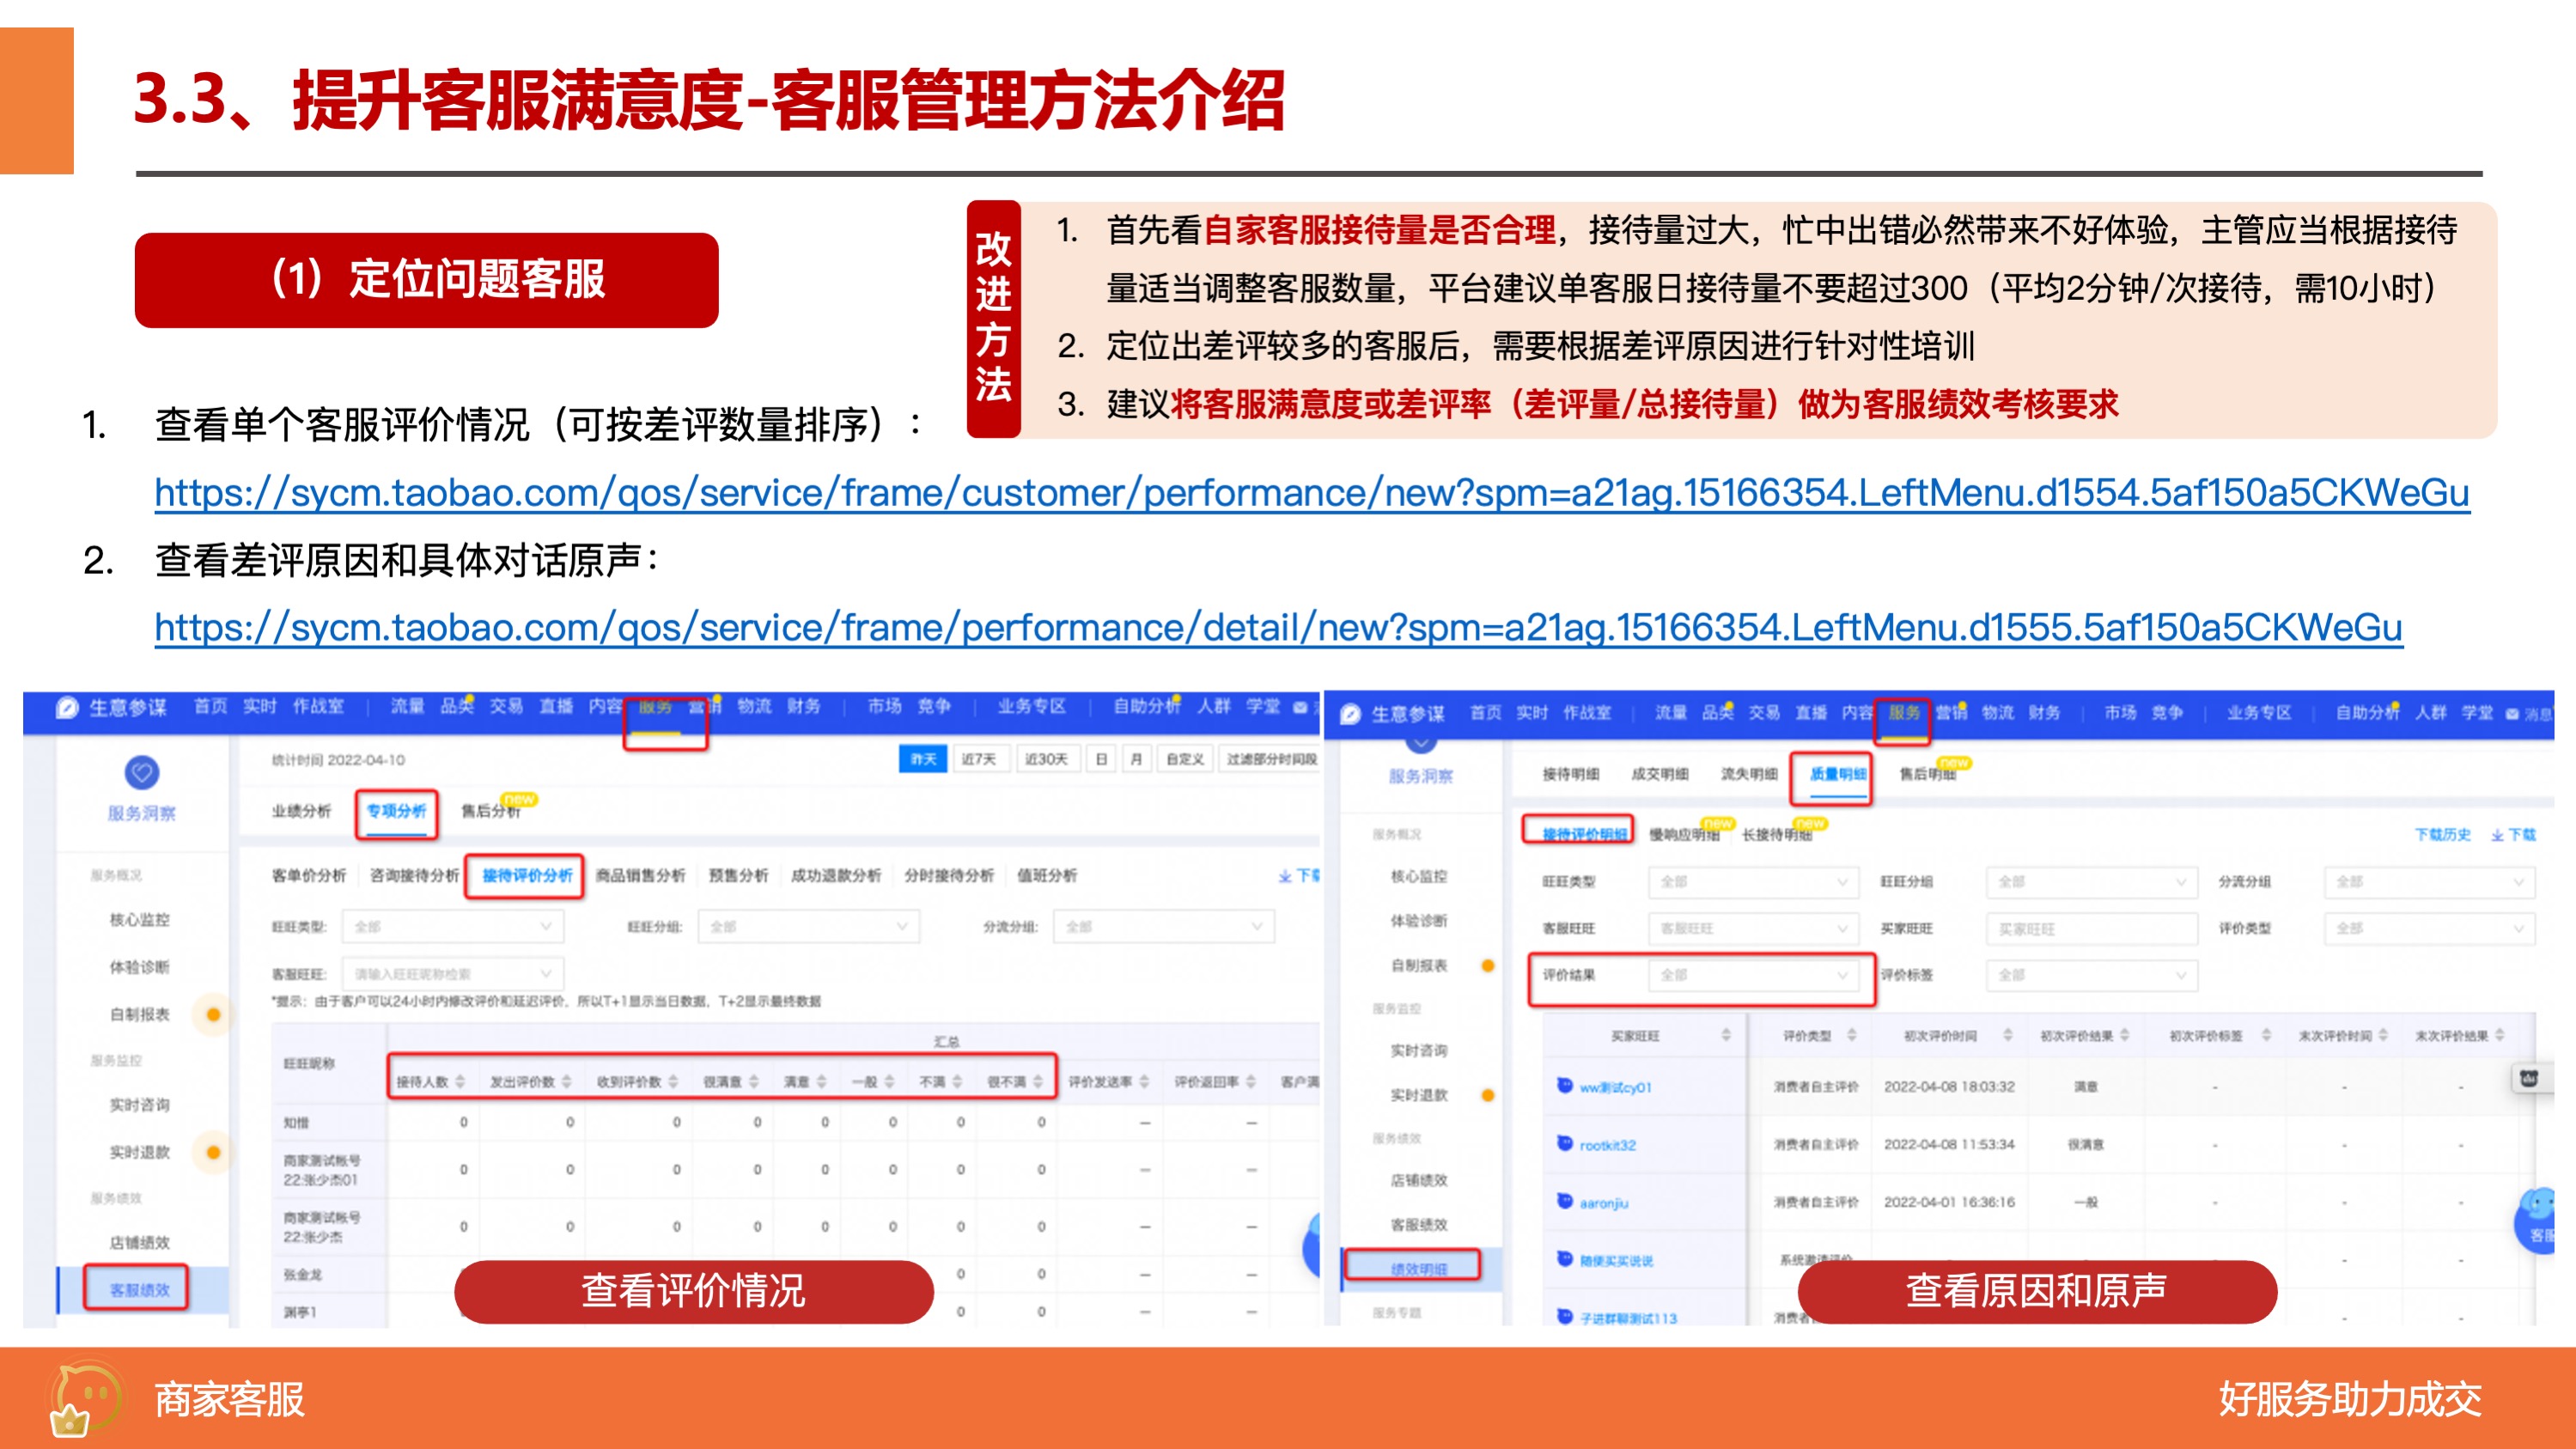This screenshot has width=2576, height=1449.
Task: Sort by 初次评价标签 column arrows
Action: click(2266, 1034)
